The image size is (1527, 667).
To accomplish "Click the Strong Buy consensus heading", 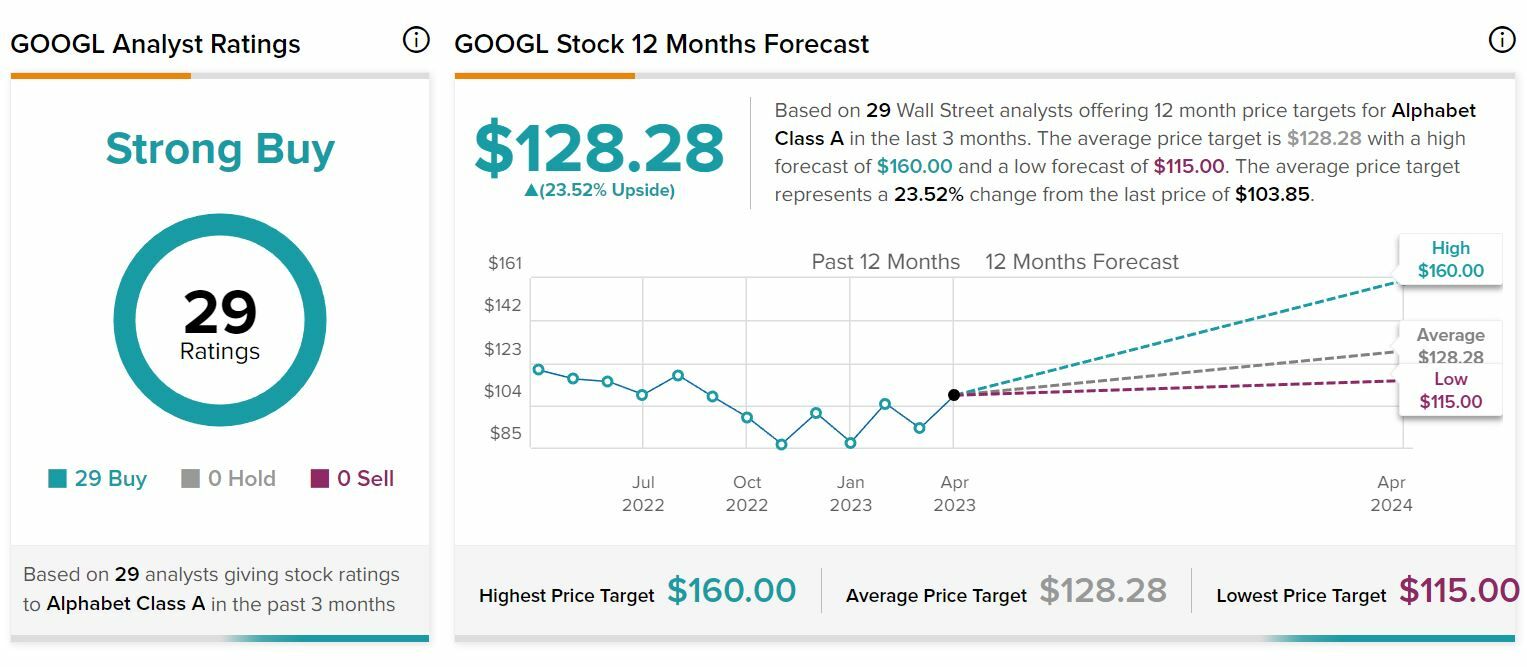I will point(220,149).
